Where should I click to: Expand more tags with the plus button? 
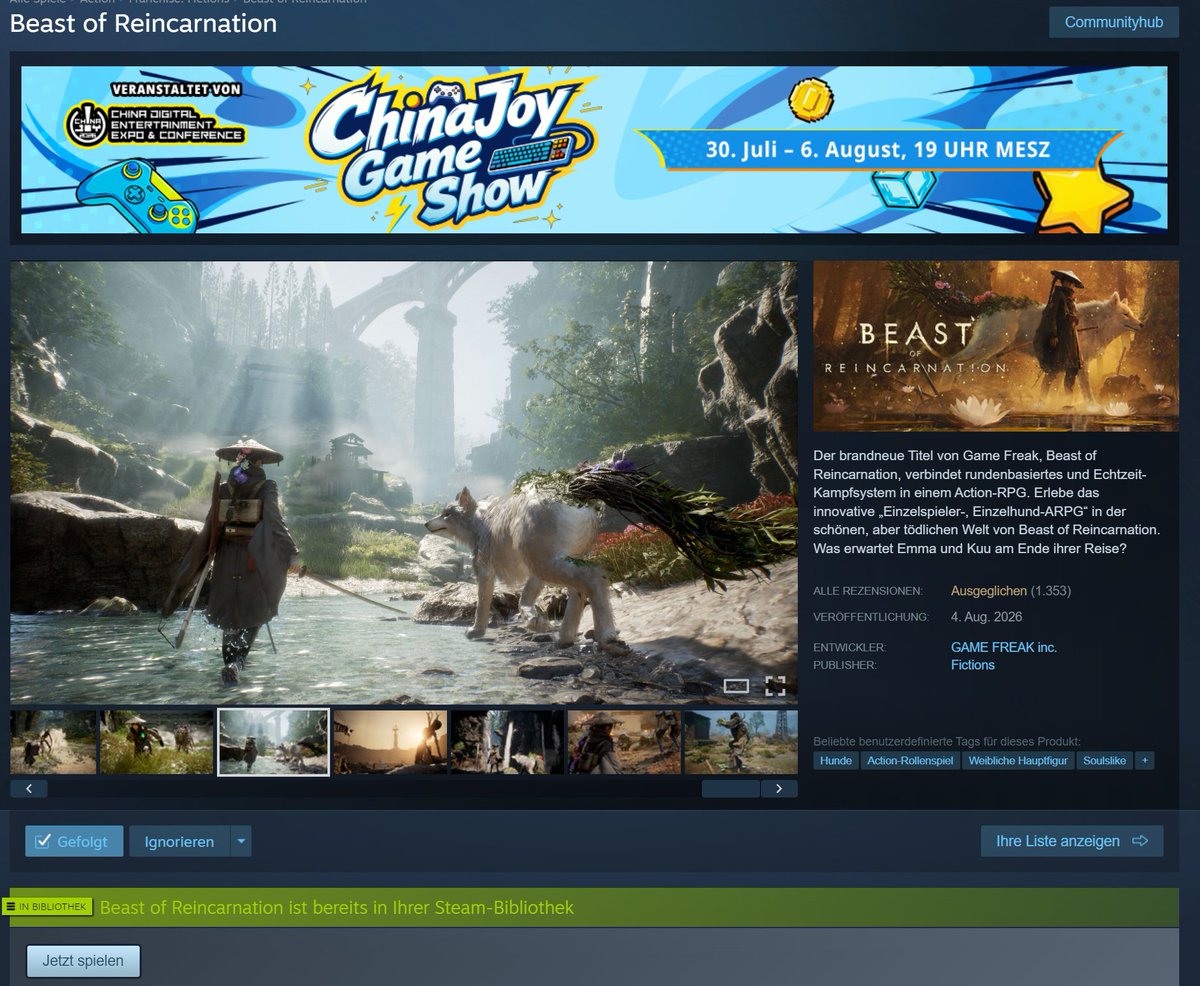1145,761
